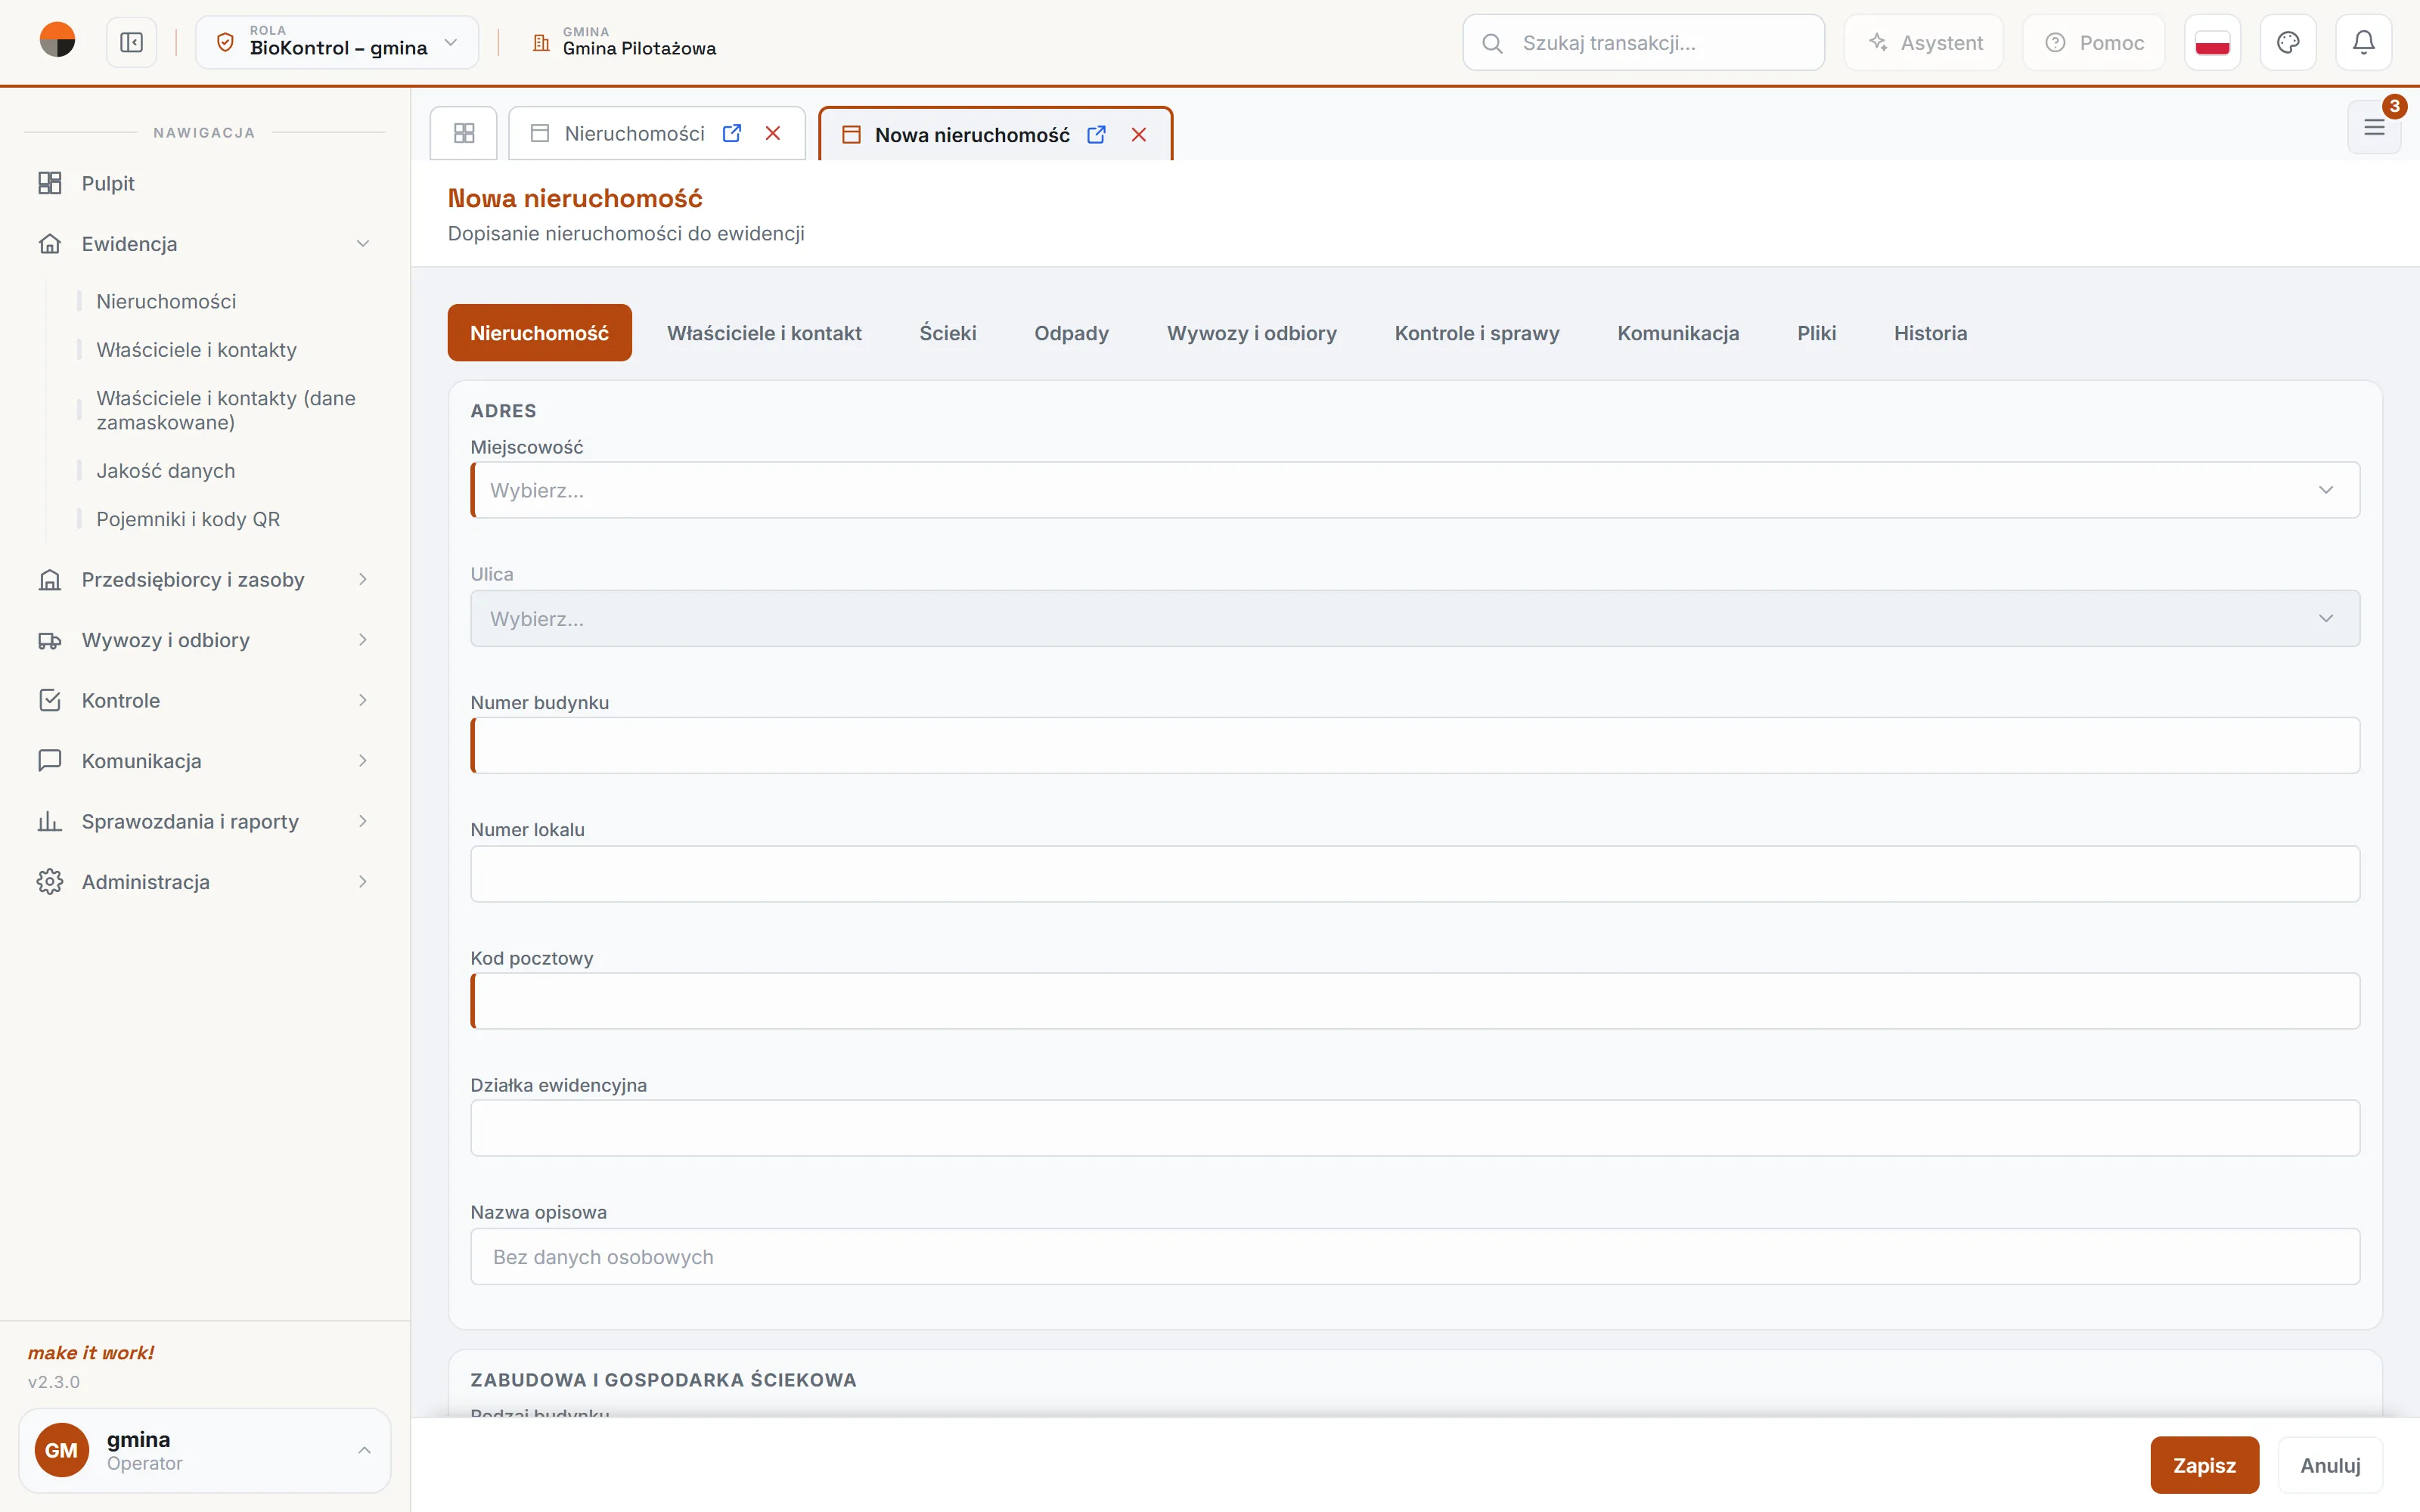Expand Przedsiębiorcy i zasoby menu
The image size is (2420, 1512).
coord(204,580)
